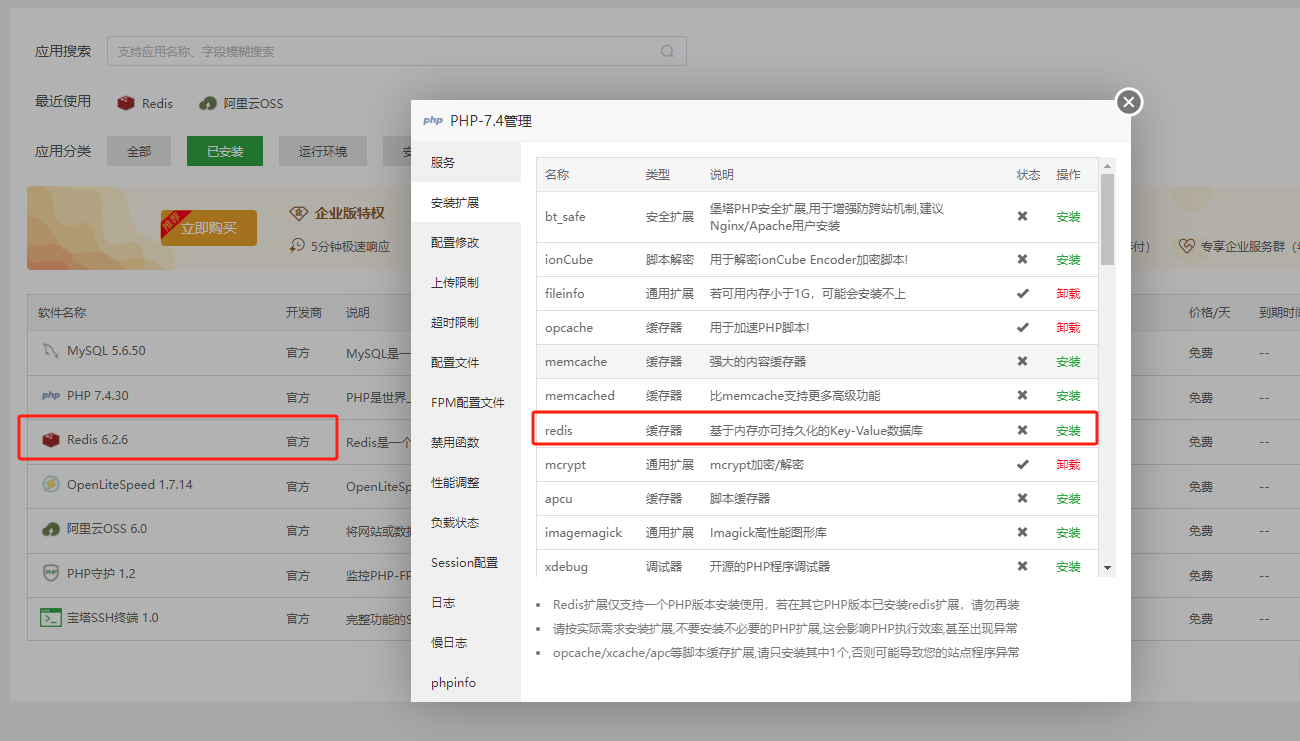Click the extension list scrollbar thumb
The image size is (1300, 741).
(1107, 219)
